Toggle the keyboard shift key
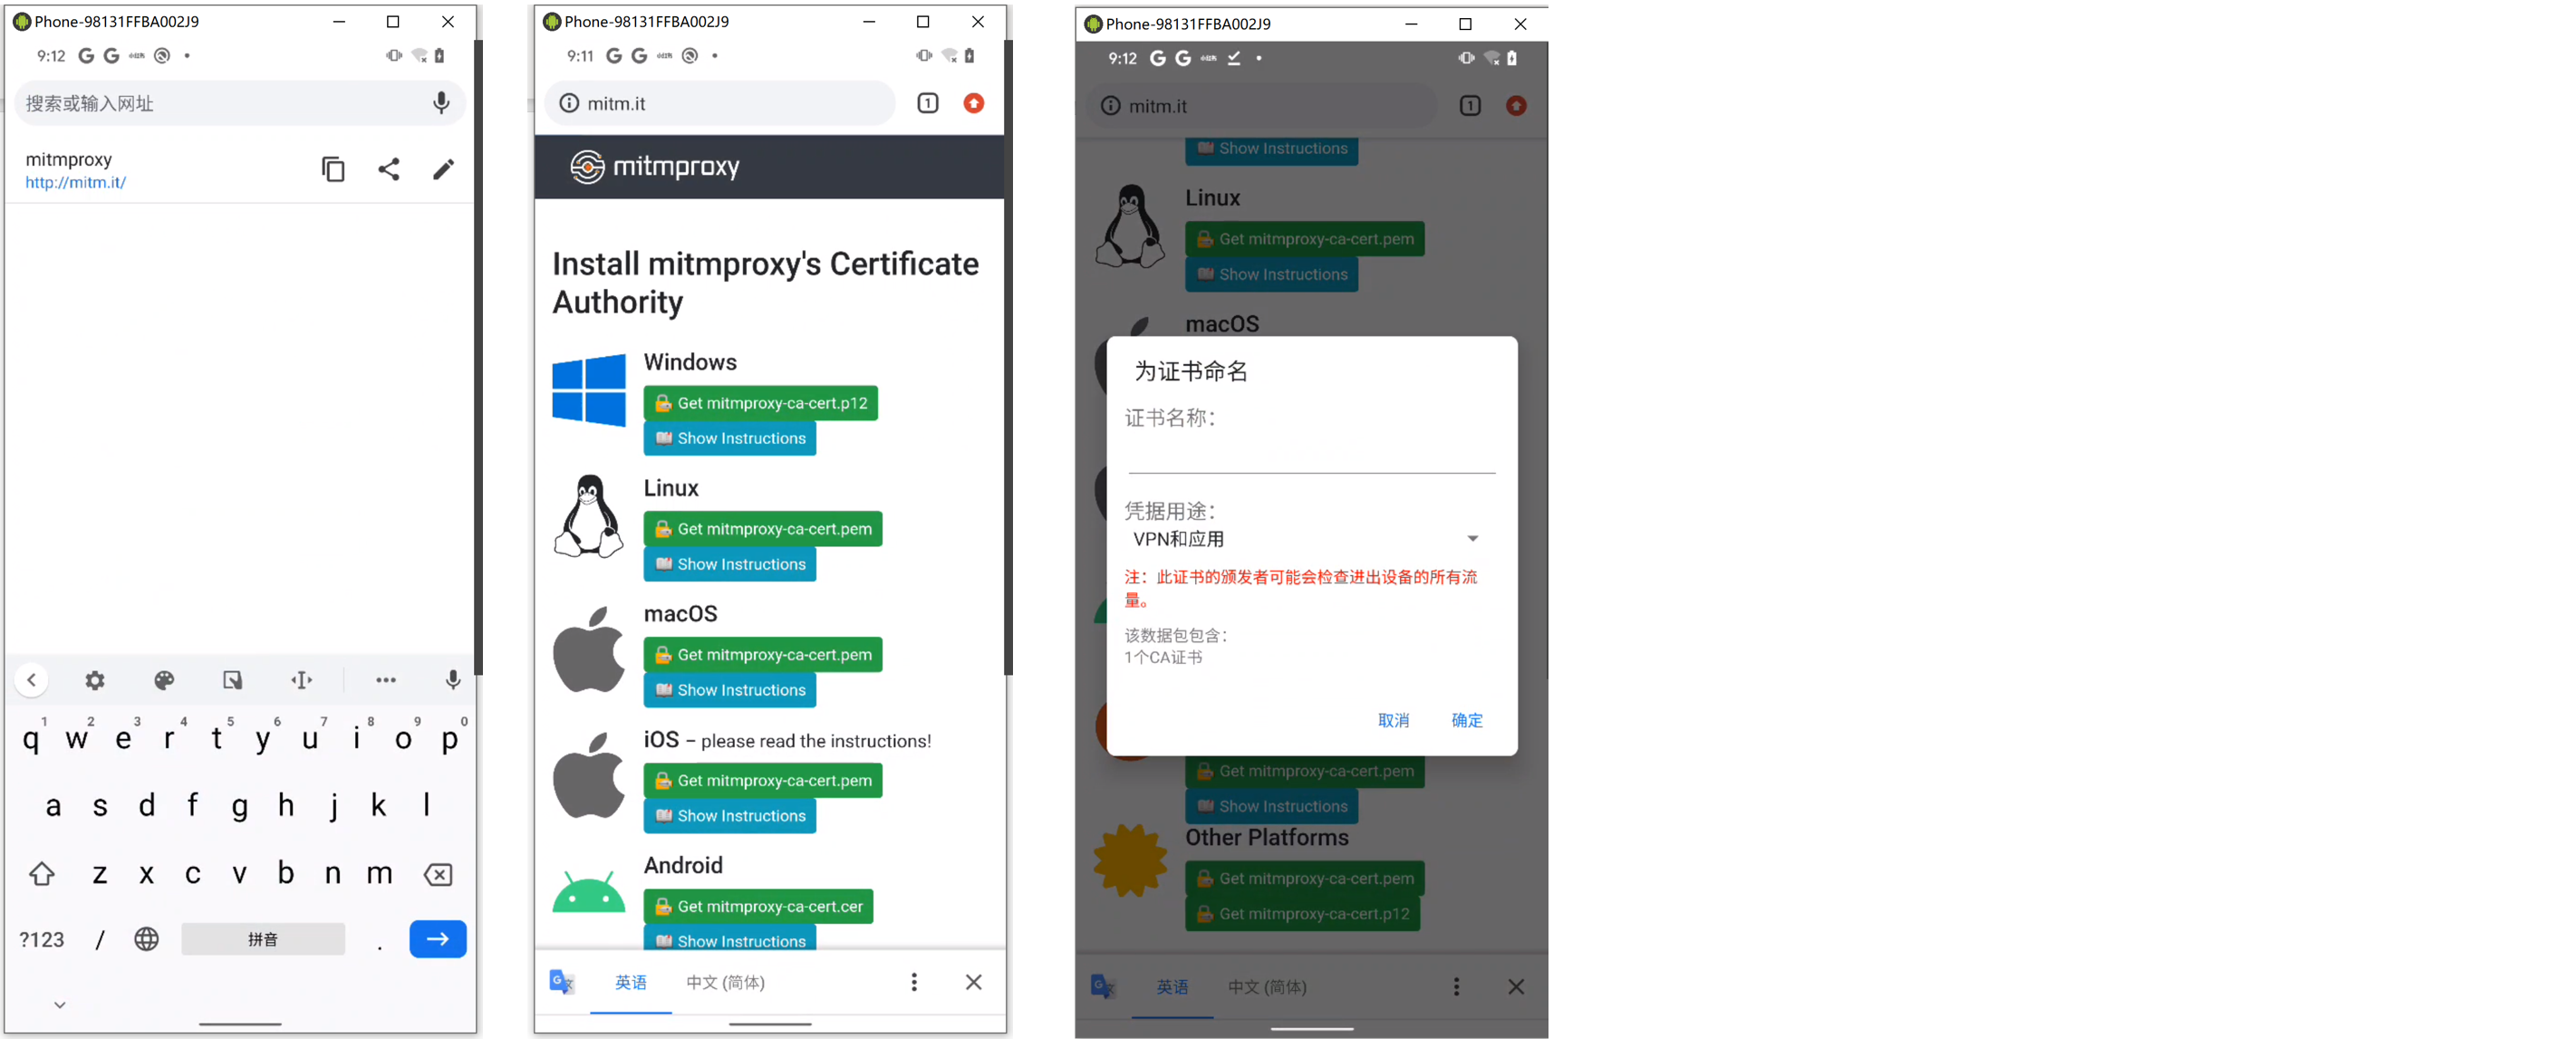This screenshot has height=1048, width=2576. 41,873
